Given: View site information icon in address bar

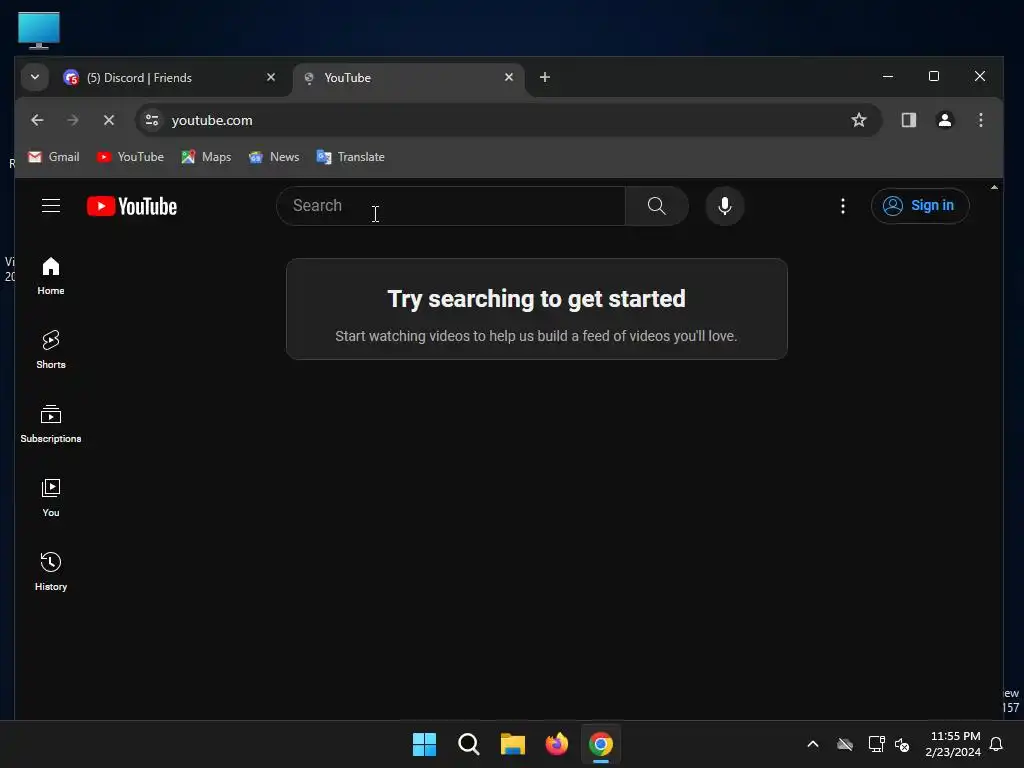Looking at the screenshot, I should 152,120.
